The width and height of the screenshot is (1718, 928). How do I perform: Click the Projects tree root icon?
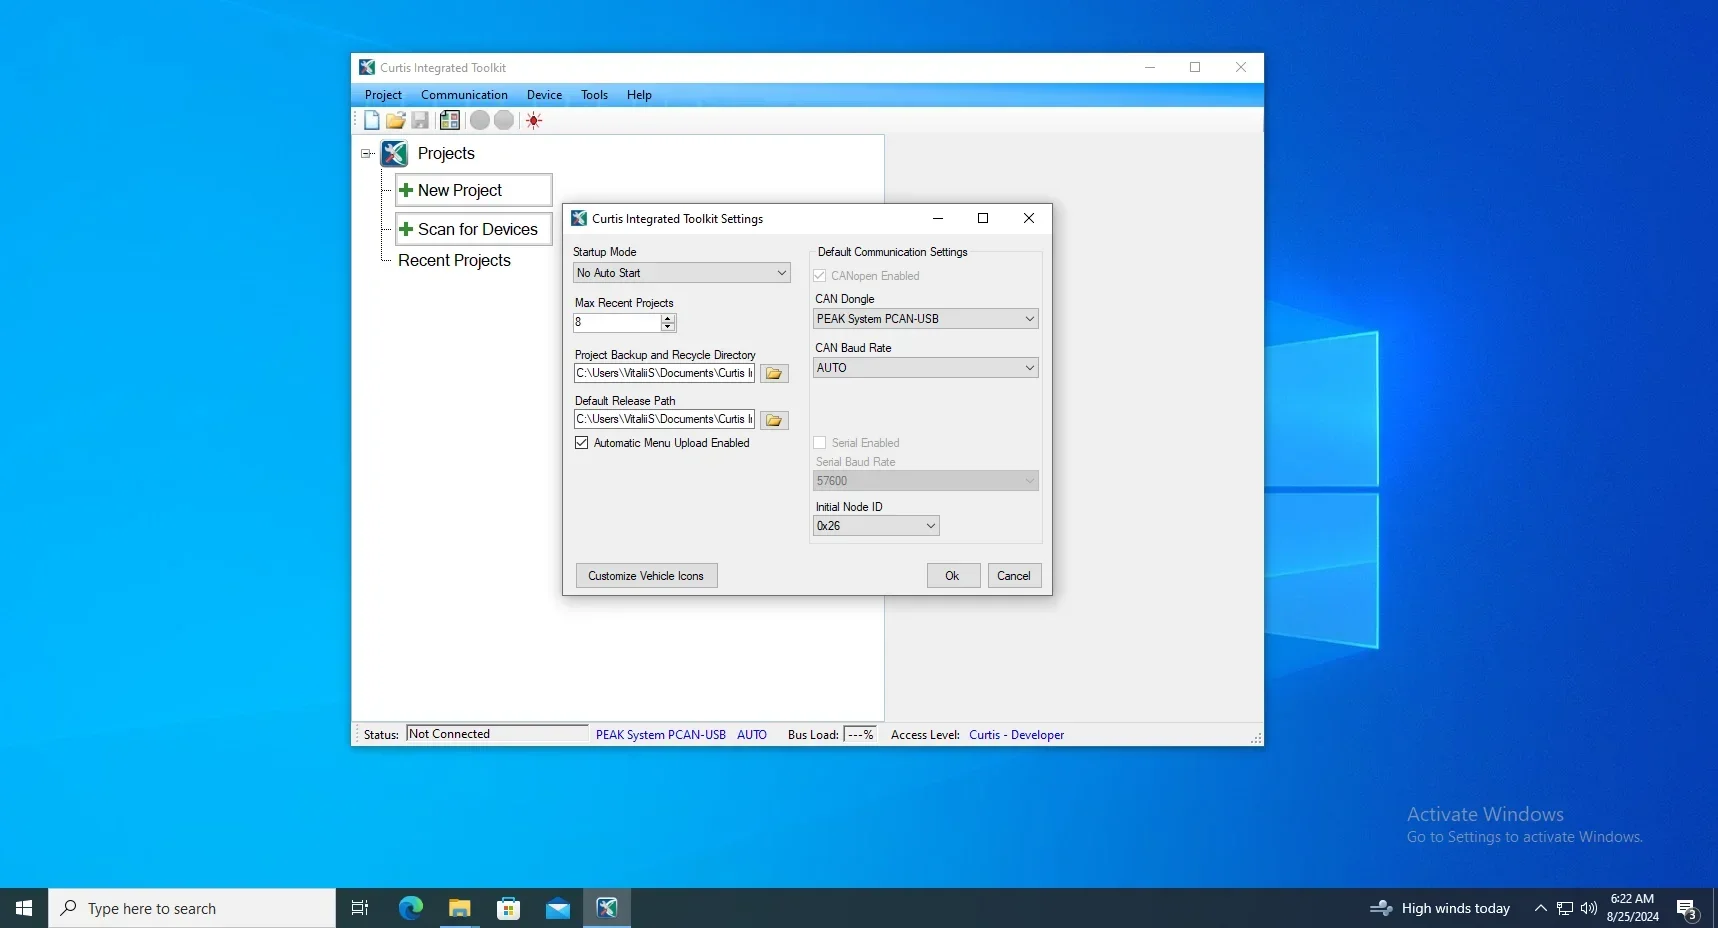point(395,154)
